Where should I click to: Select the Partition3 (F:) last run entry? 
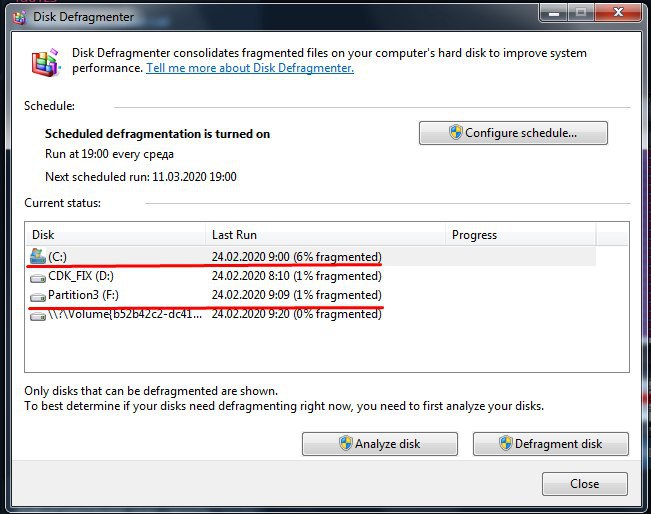tap(296, 295)
